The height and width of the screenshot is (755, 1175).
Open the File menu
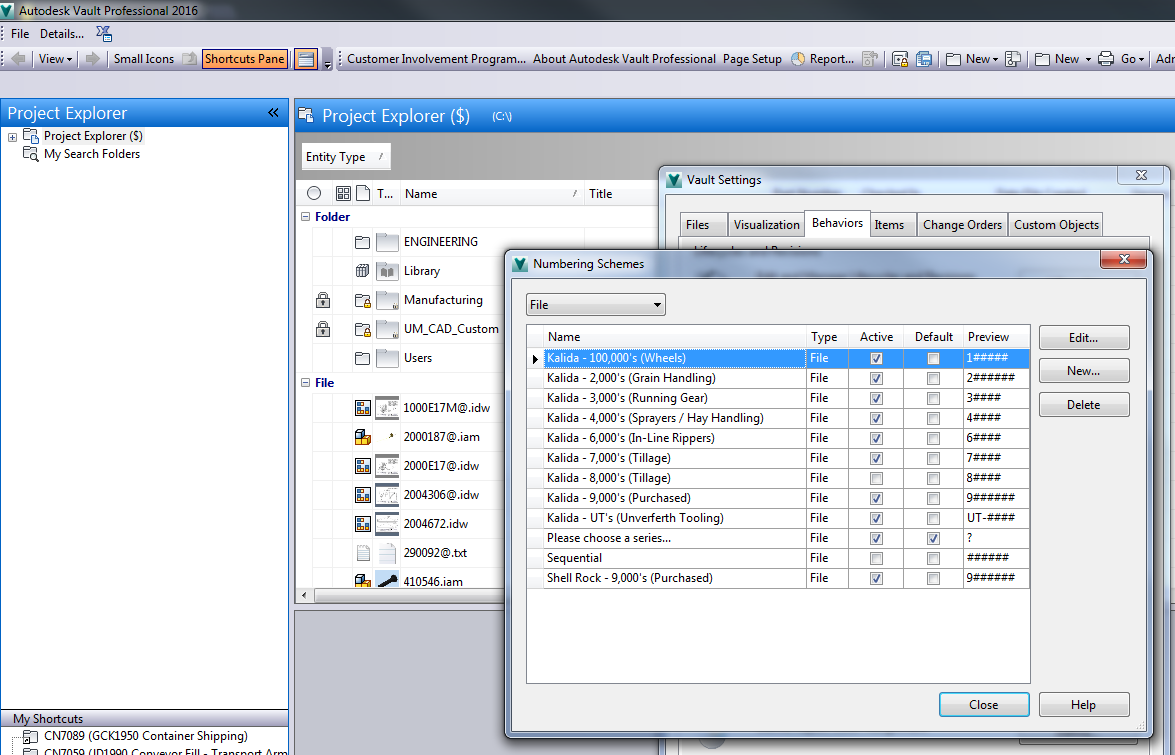click(19, 33)
